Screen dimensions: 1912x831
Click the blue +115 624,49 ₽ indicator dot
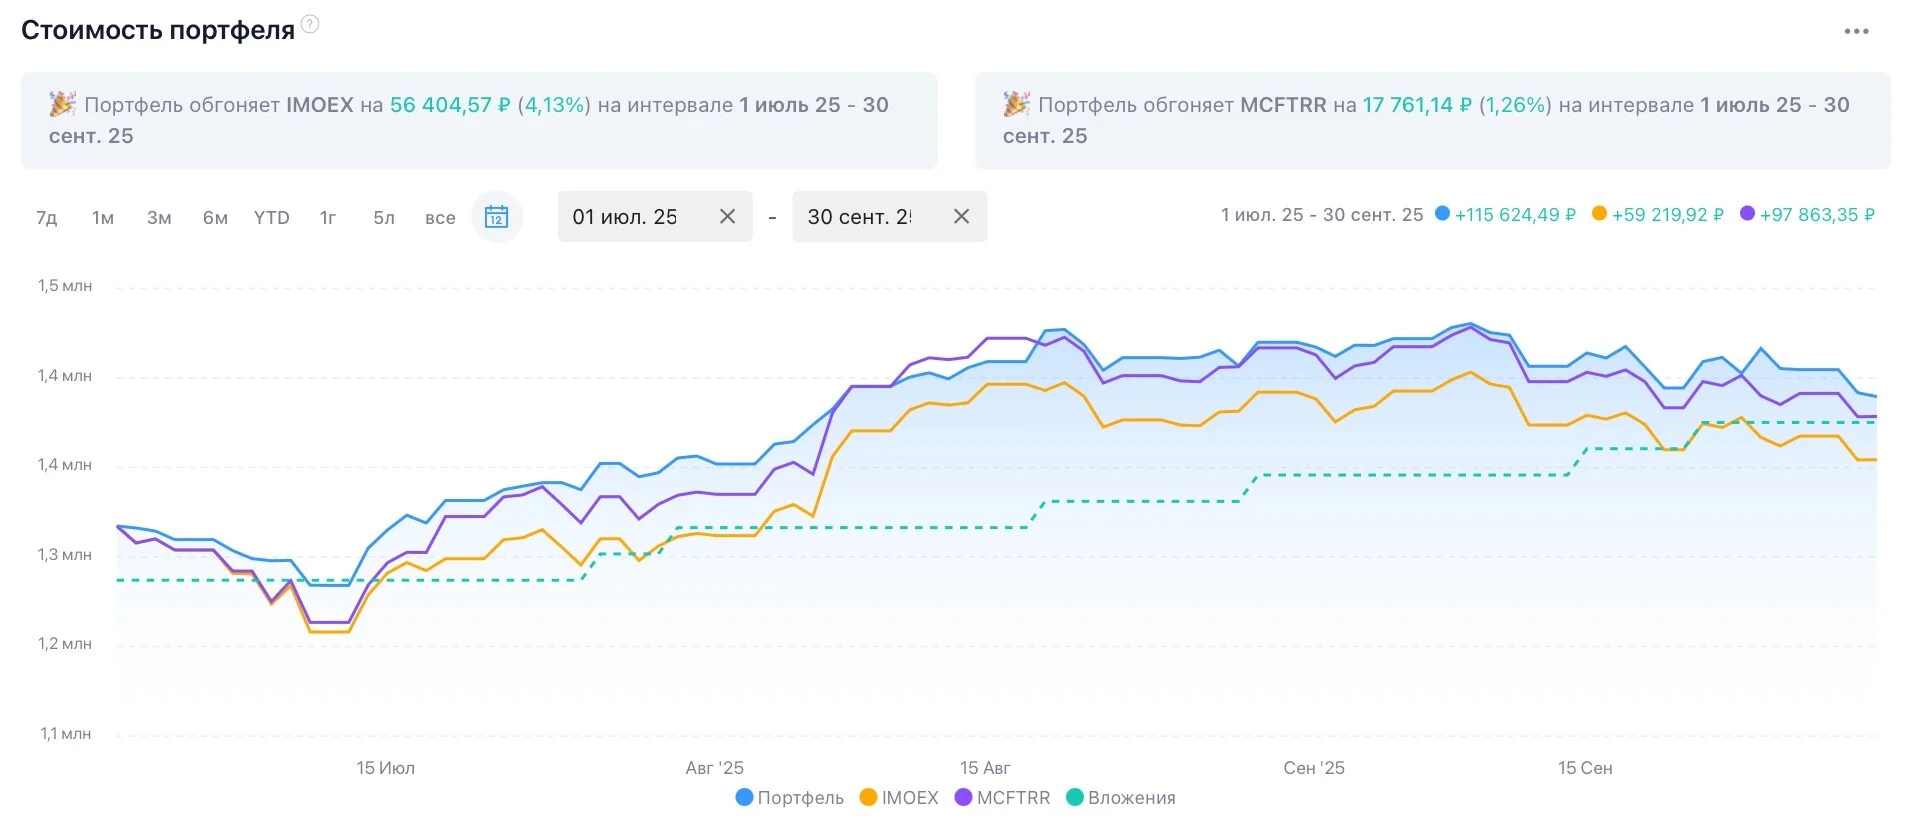(x=1442, y=213)
